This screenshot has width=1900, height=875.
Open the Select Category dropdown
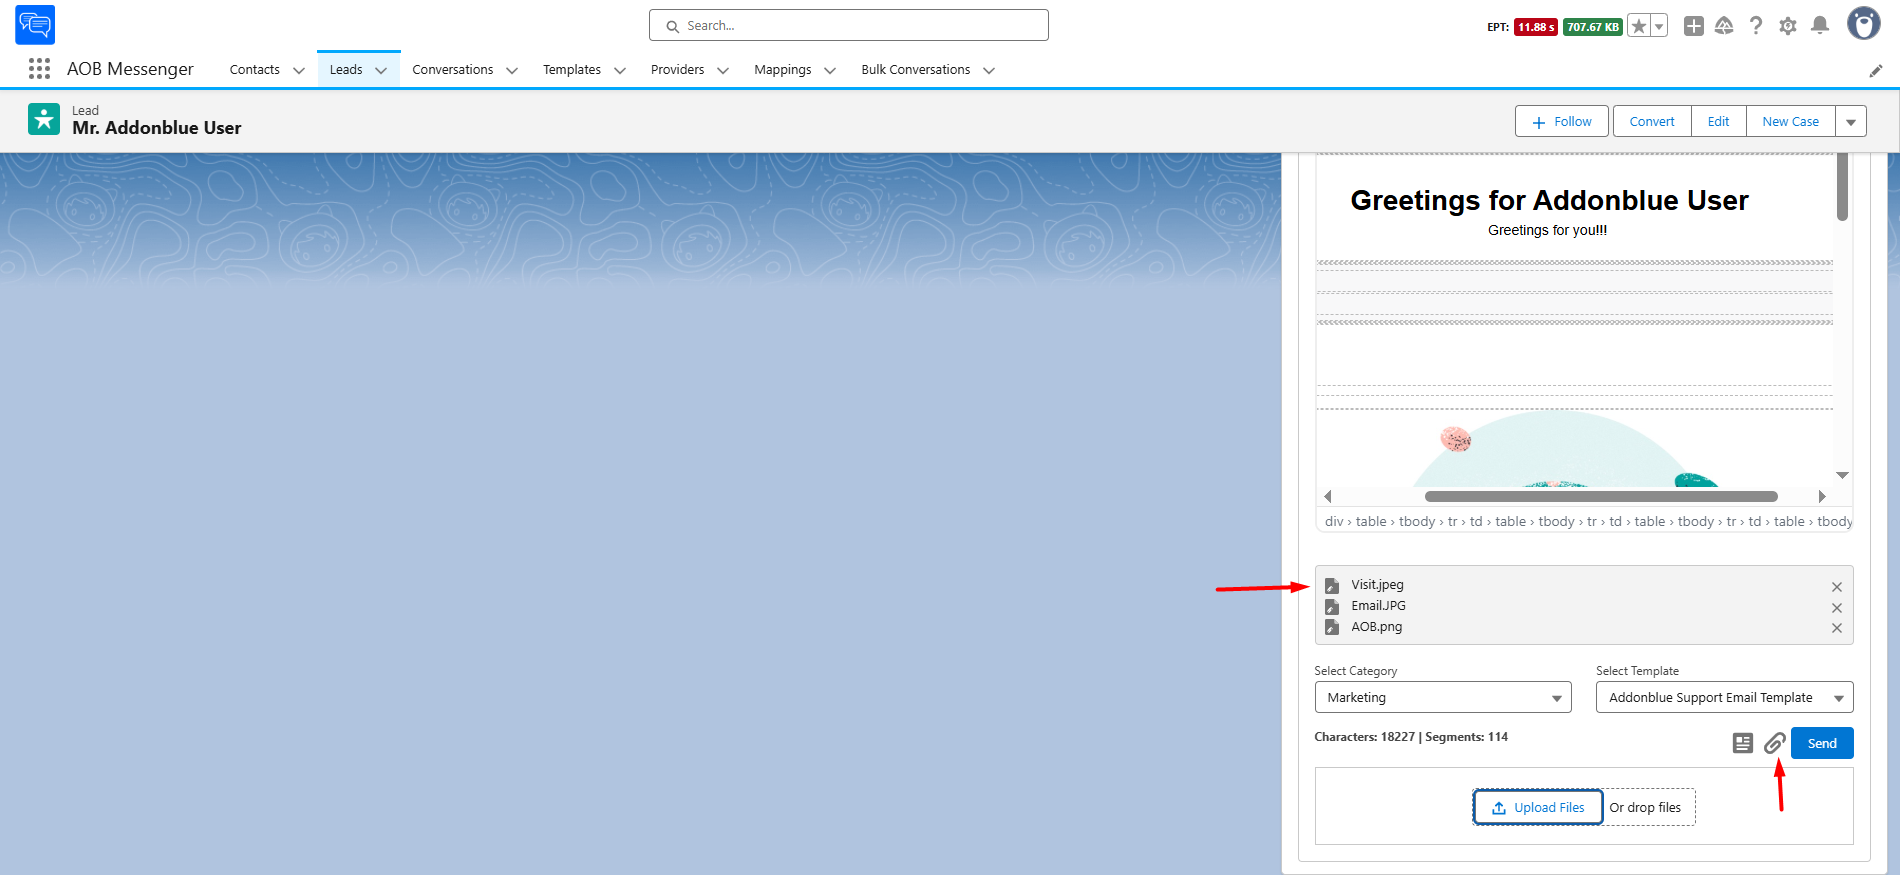tap(1443, 697)
